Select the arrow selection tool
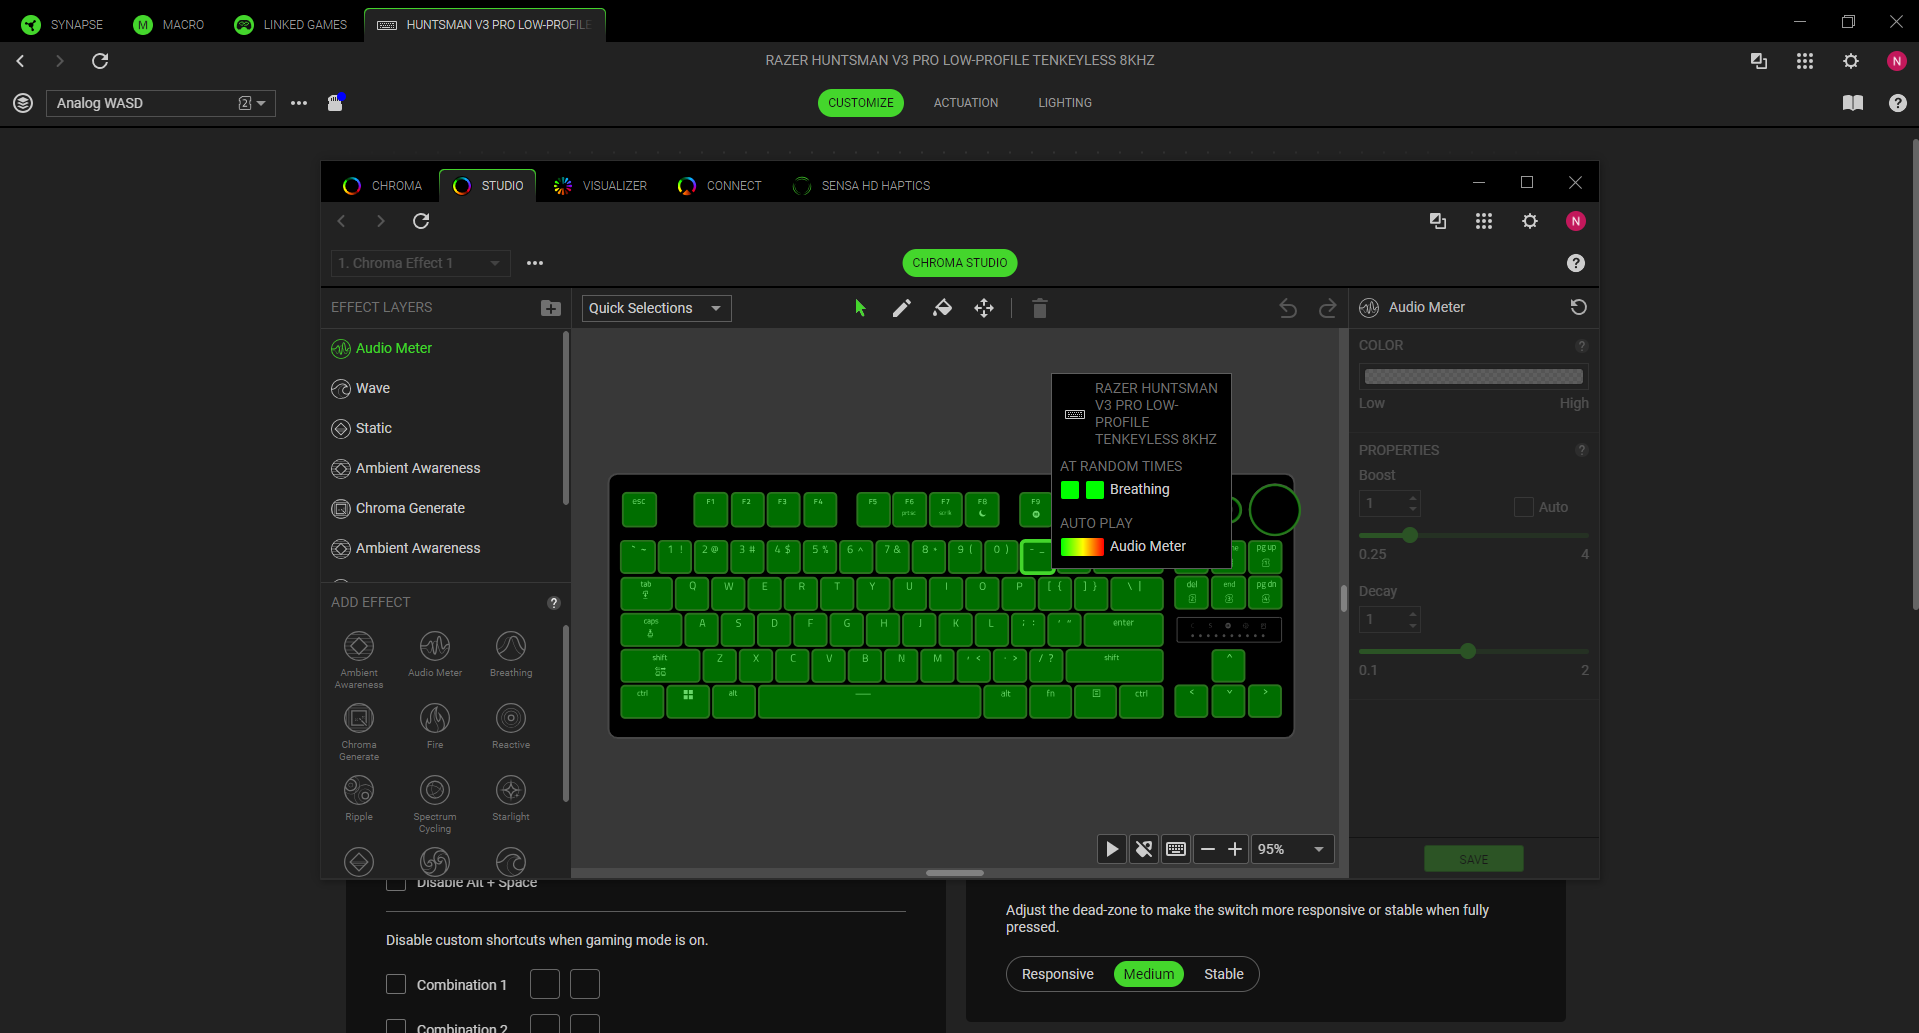This screenshot has width=1919, height=1033. click(x=860, y=308)
